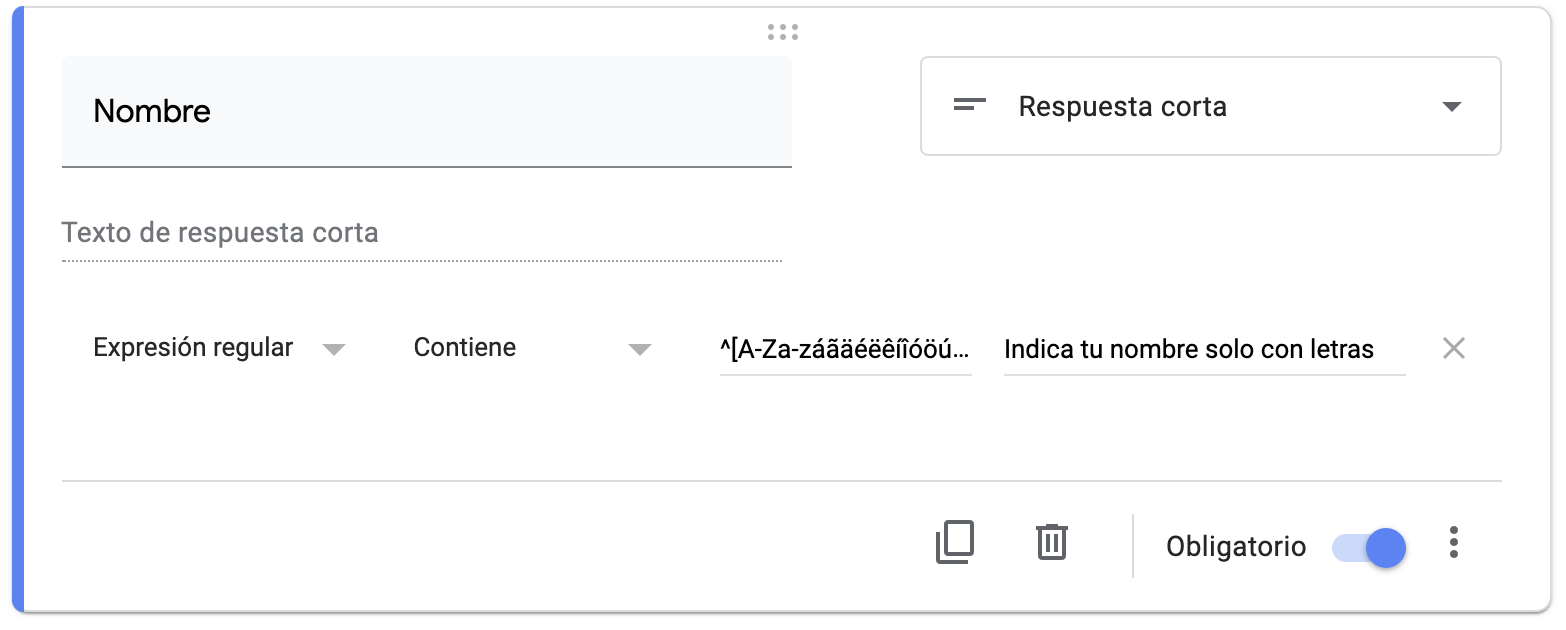1566x630 pixels.
Task: Remove the validation rule with X
Action: tap(1453, 348)
